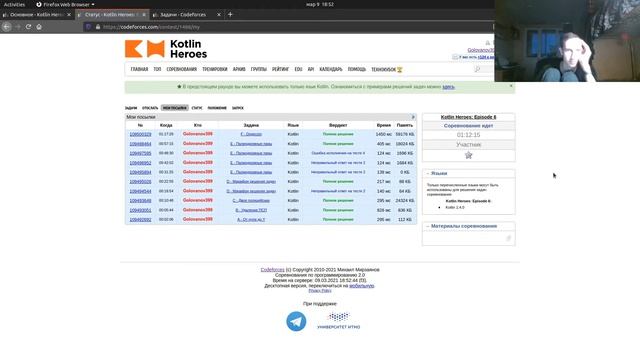Close the Основное - Kotlin Heroes tab
This screenshot has height=360, width=640.
69,15
